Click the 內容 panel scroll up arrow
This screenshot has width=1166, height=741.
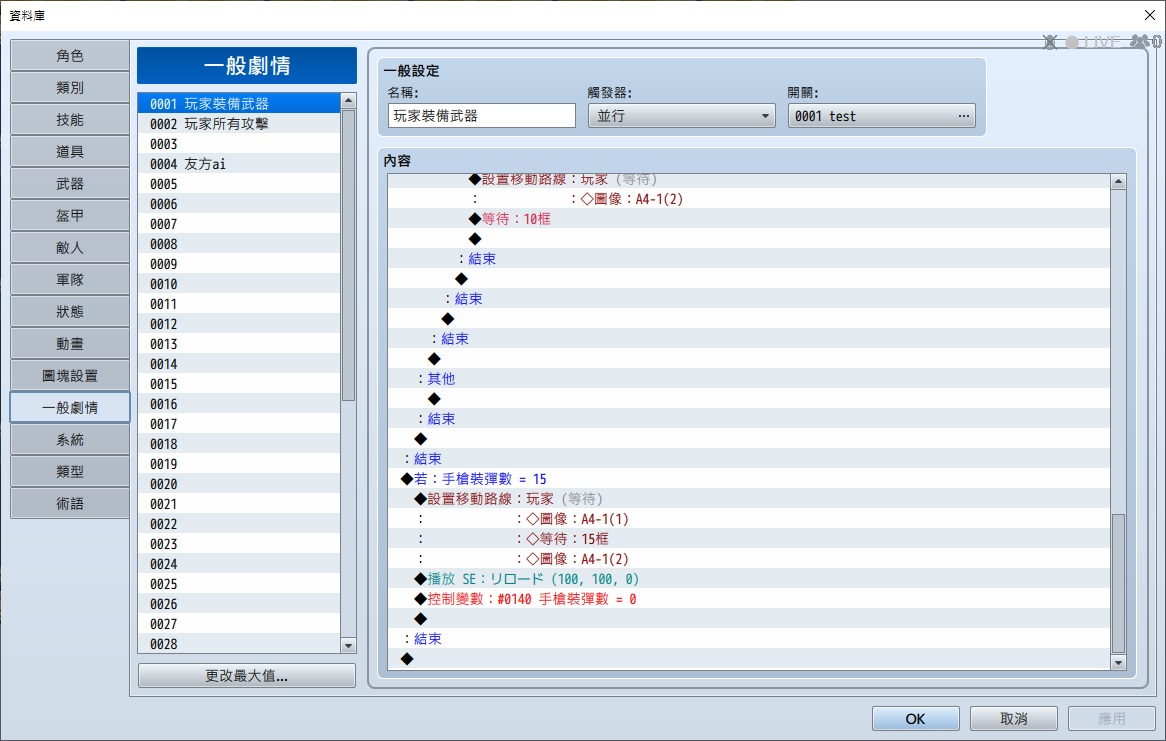coord(1118,182)
